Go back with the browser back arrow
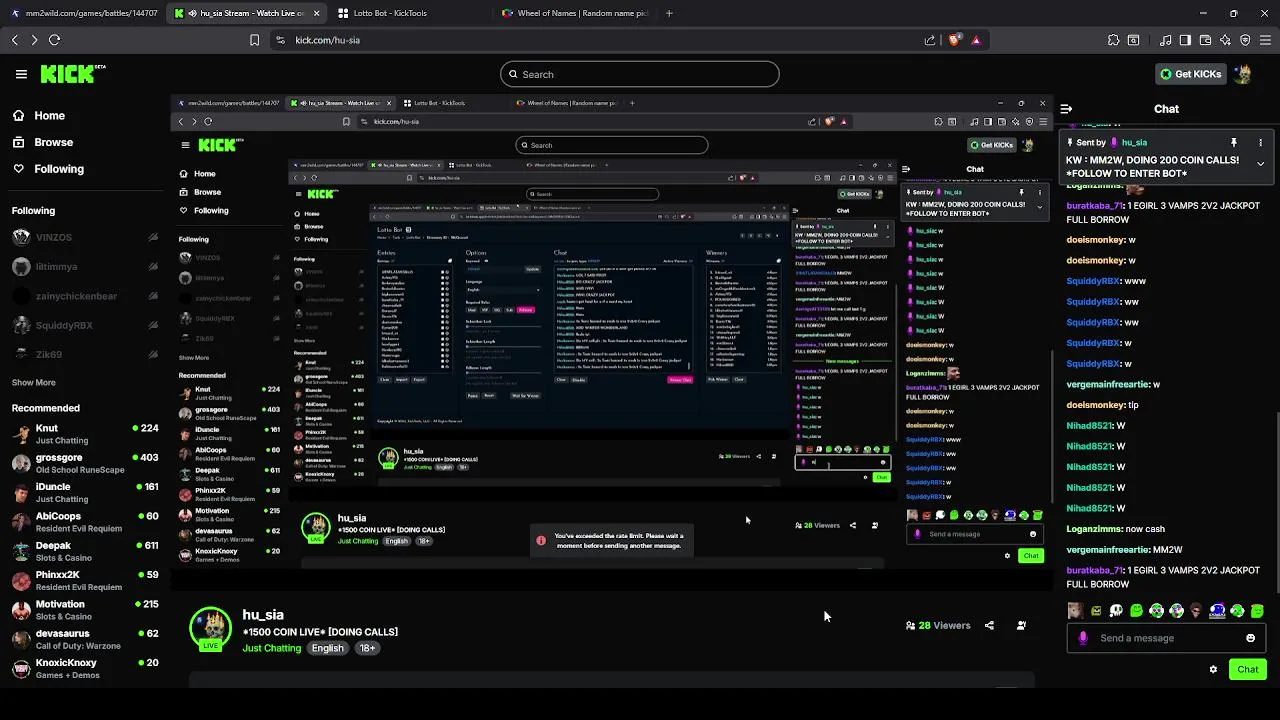Viewport: 1280px width, 720px height. pos(15,40)
